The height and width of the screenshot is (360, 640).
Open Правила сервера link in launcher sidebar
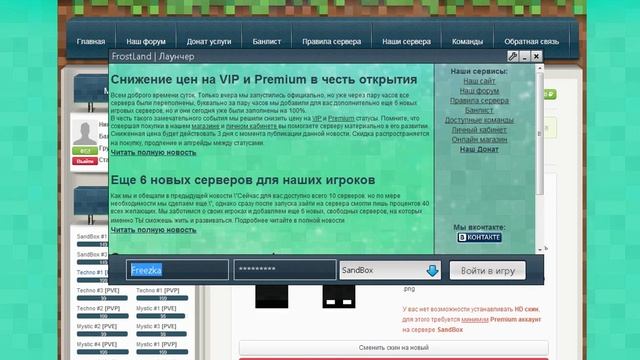pos(479,100)
